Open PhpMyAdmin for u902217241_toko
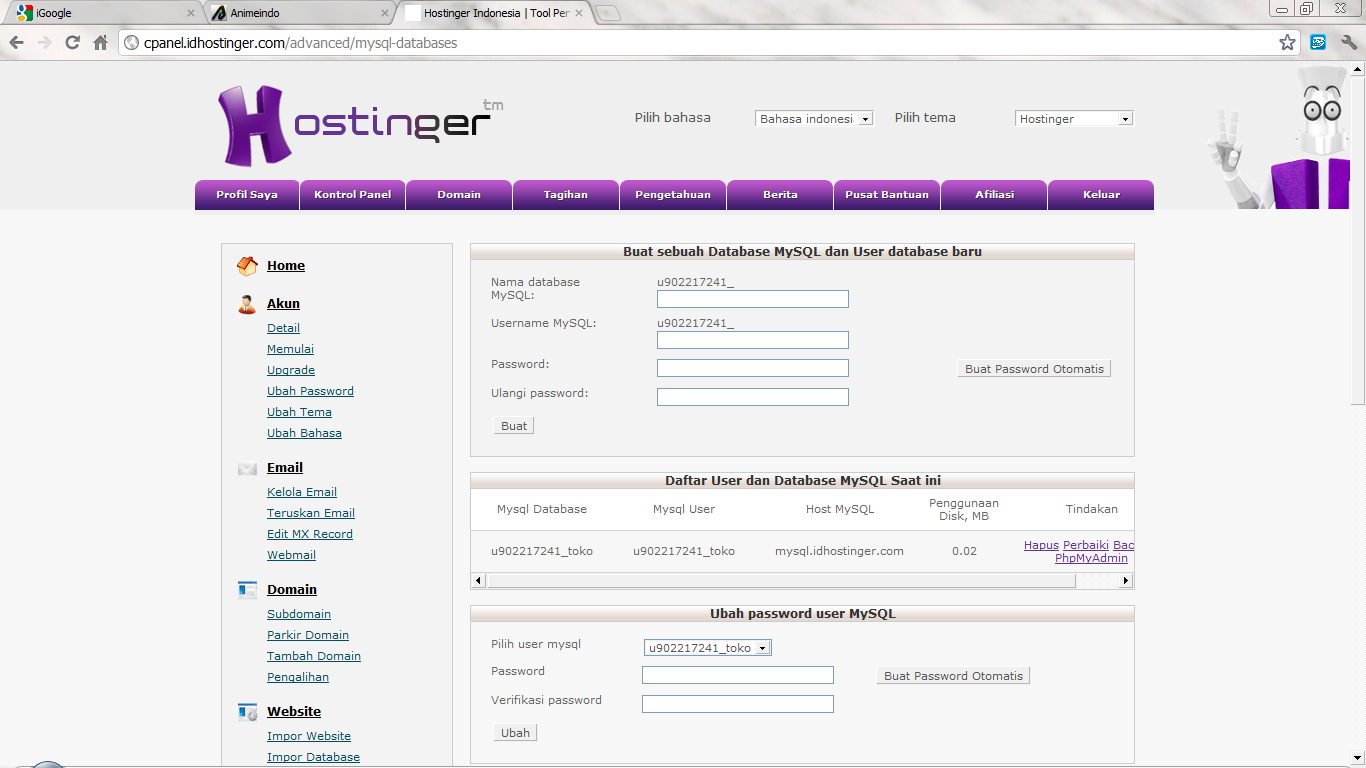This screenshot has width=1366, height=768. (x=1091, y=558)
